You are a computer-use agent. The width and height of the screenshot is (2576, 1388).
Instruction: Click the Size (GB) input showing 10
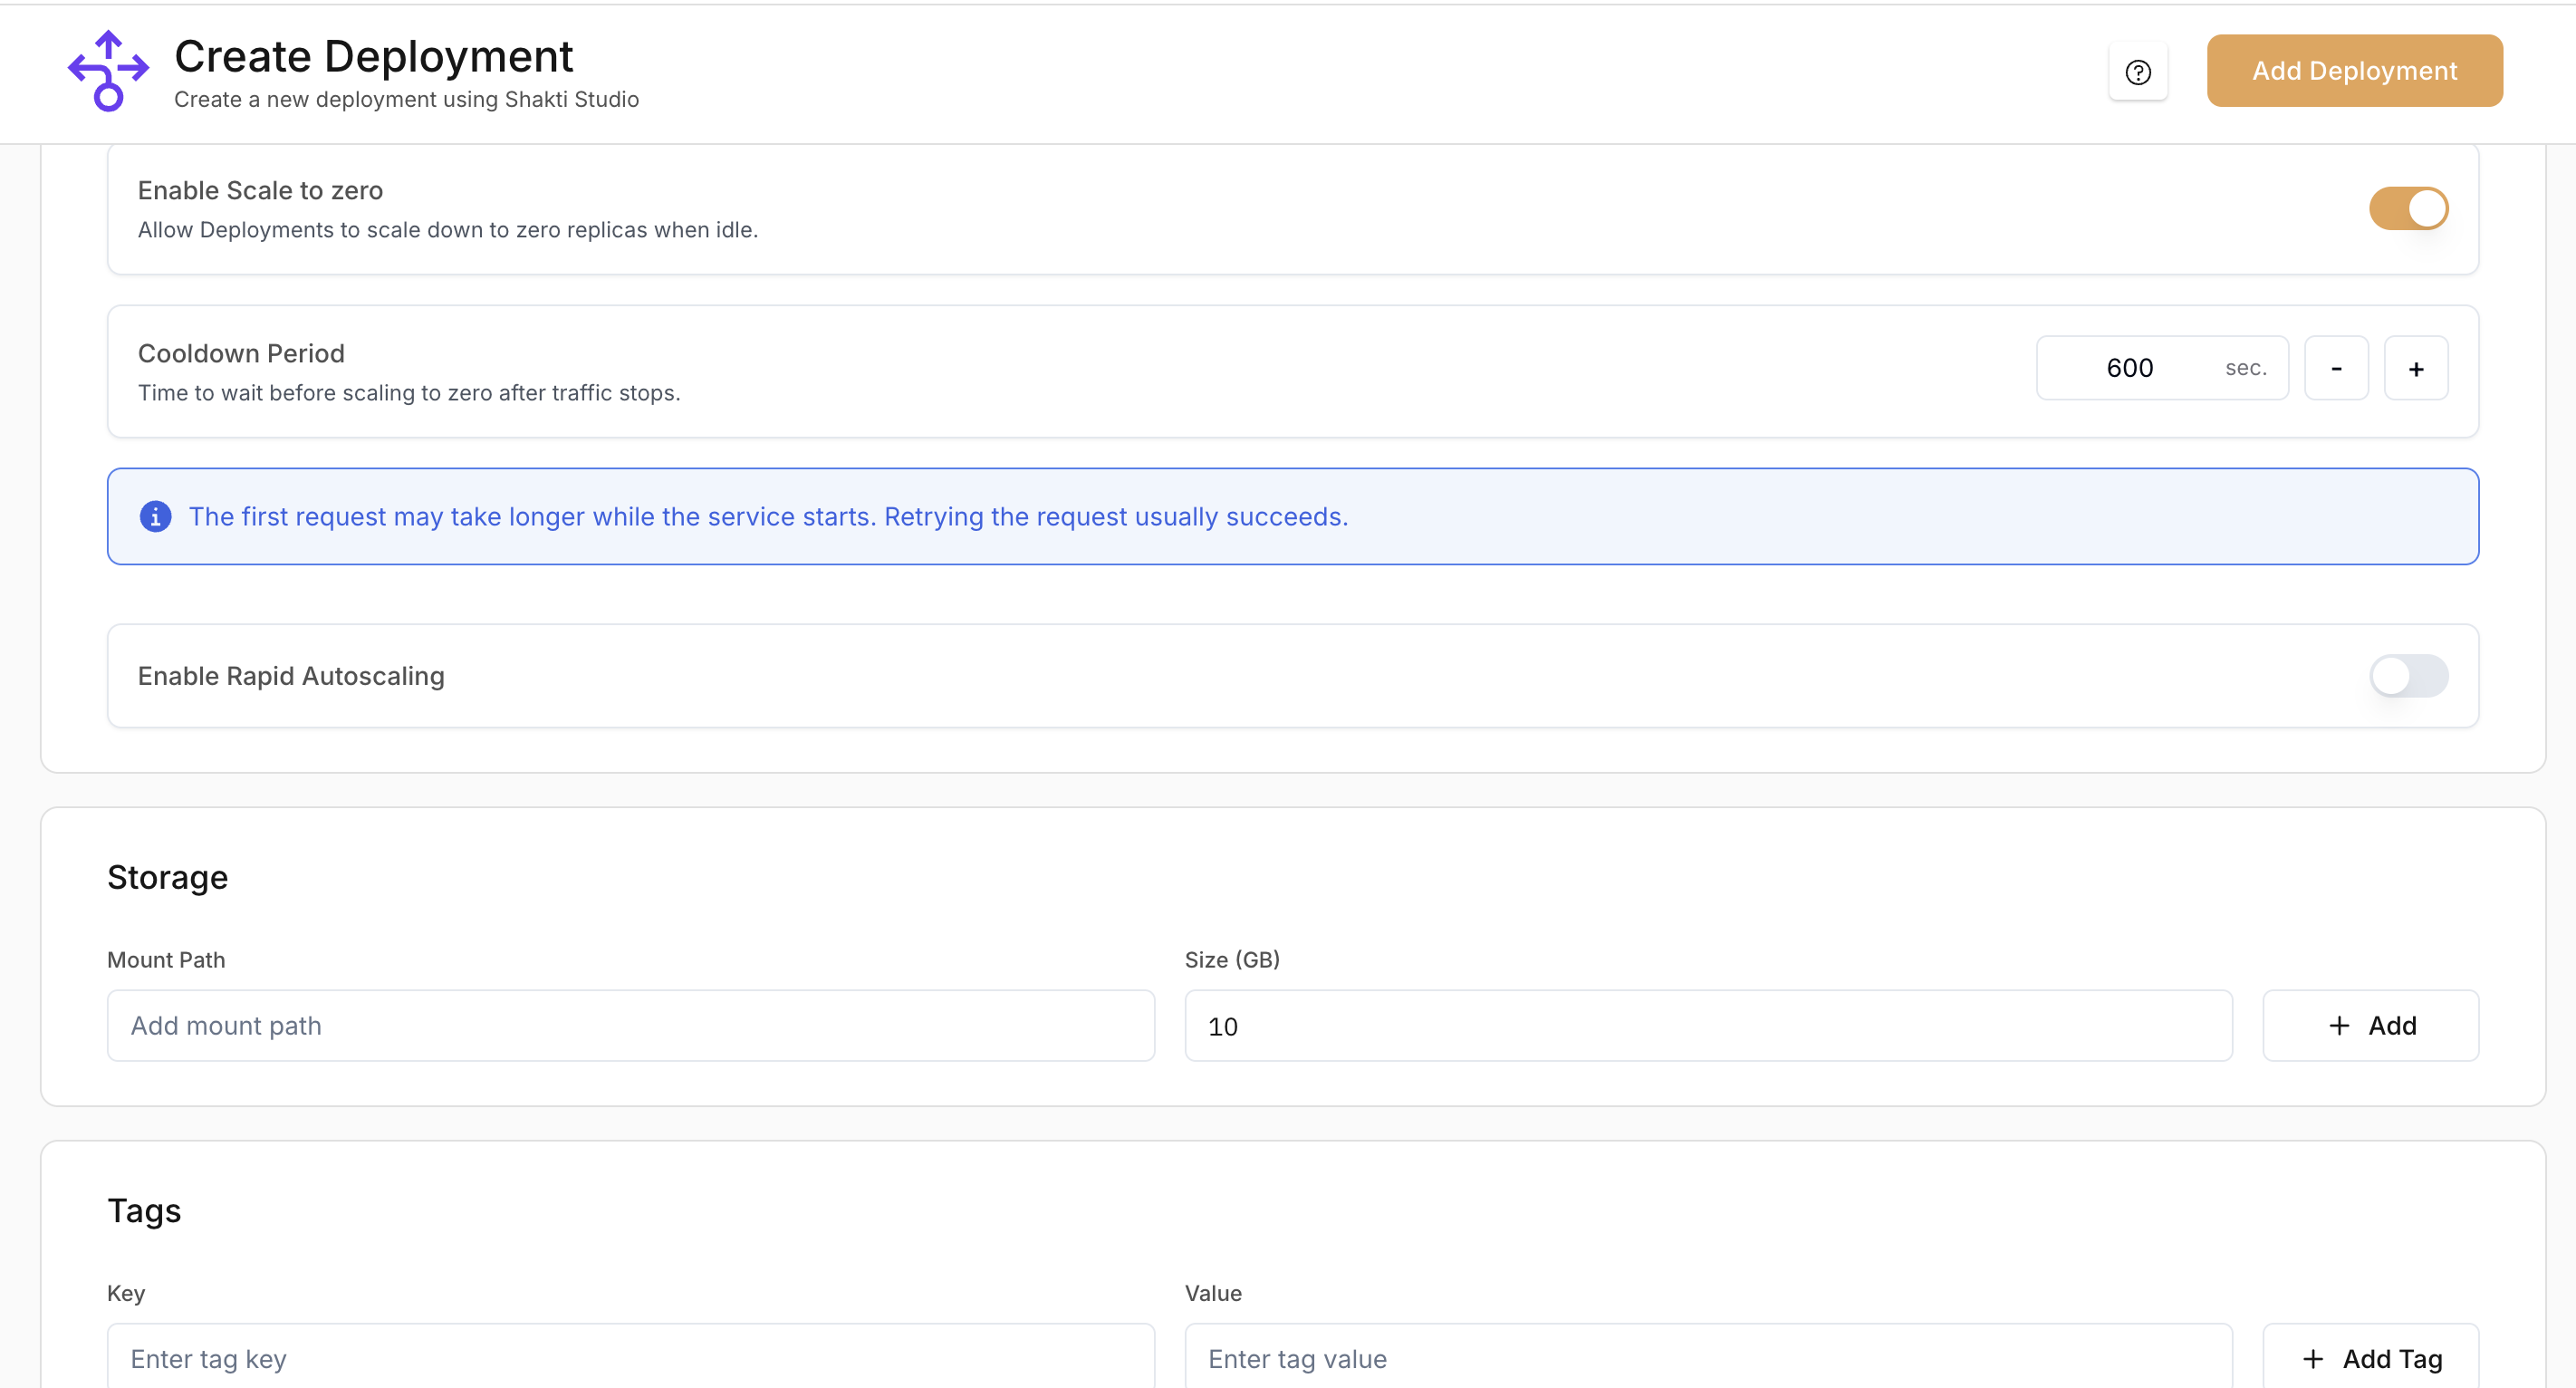click(1707, 1026)
